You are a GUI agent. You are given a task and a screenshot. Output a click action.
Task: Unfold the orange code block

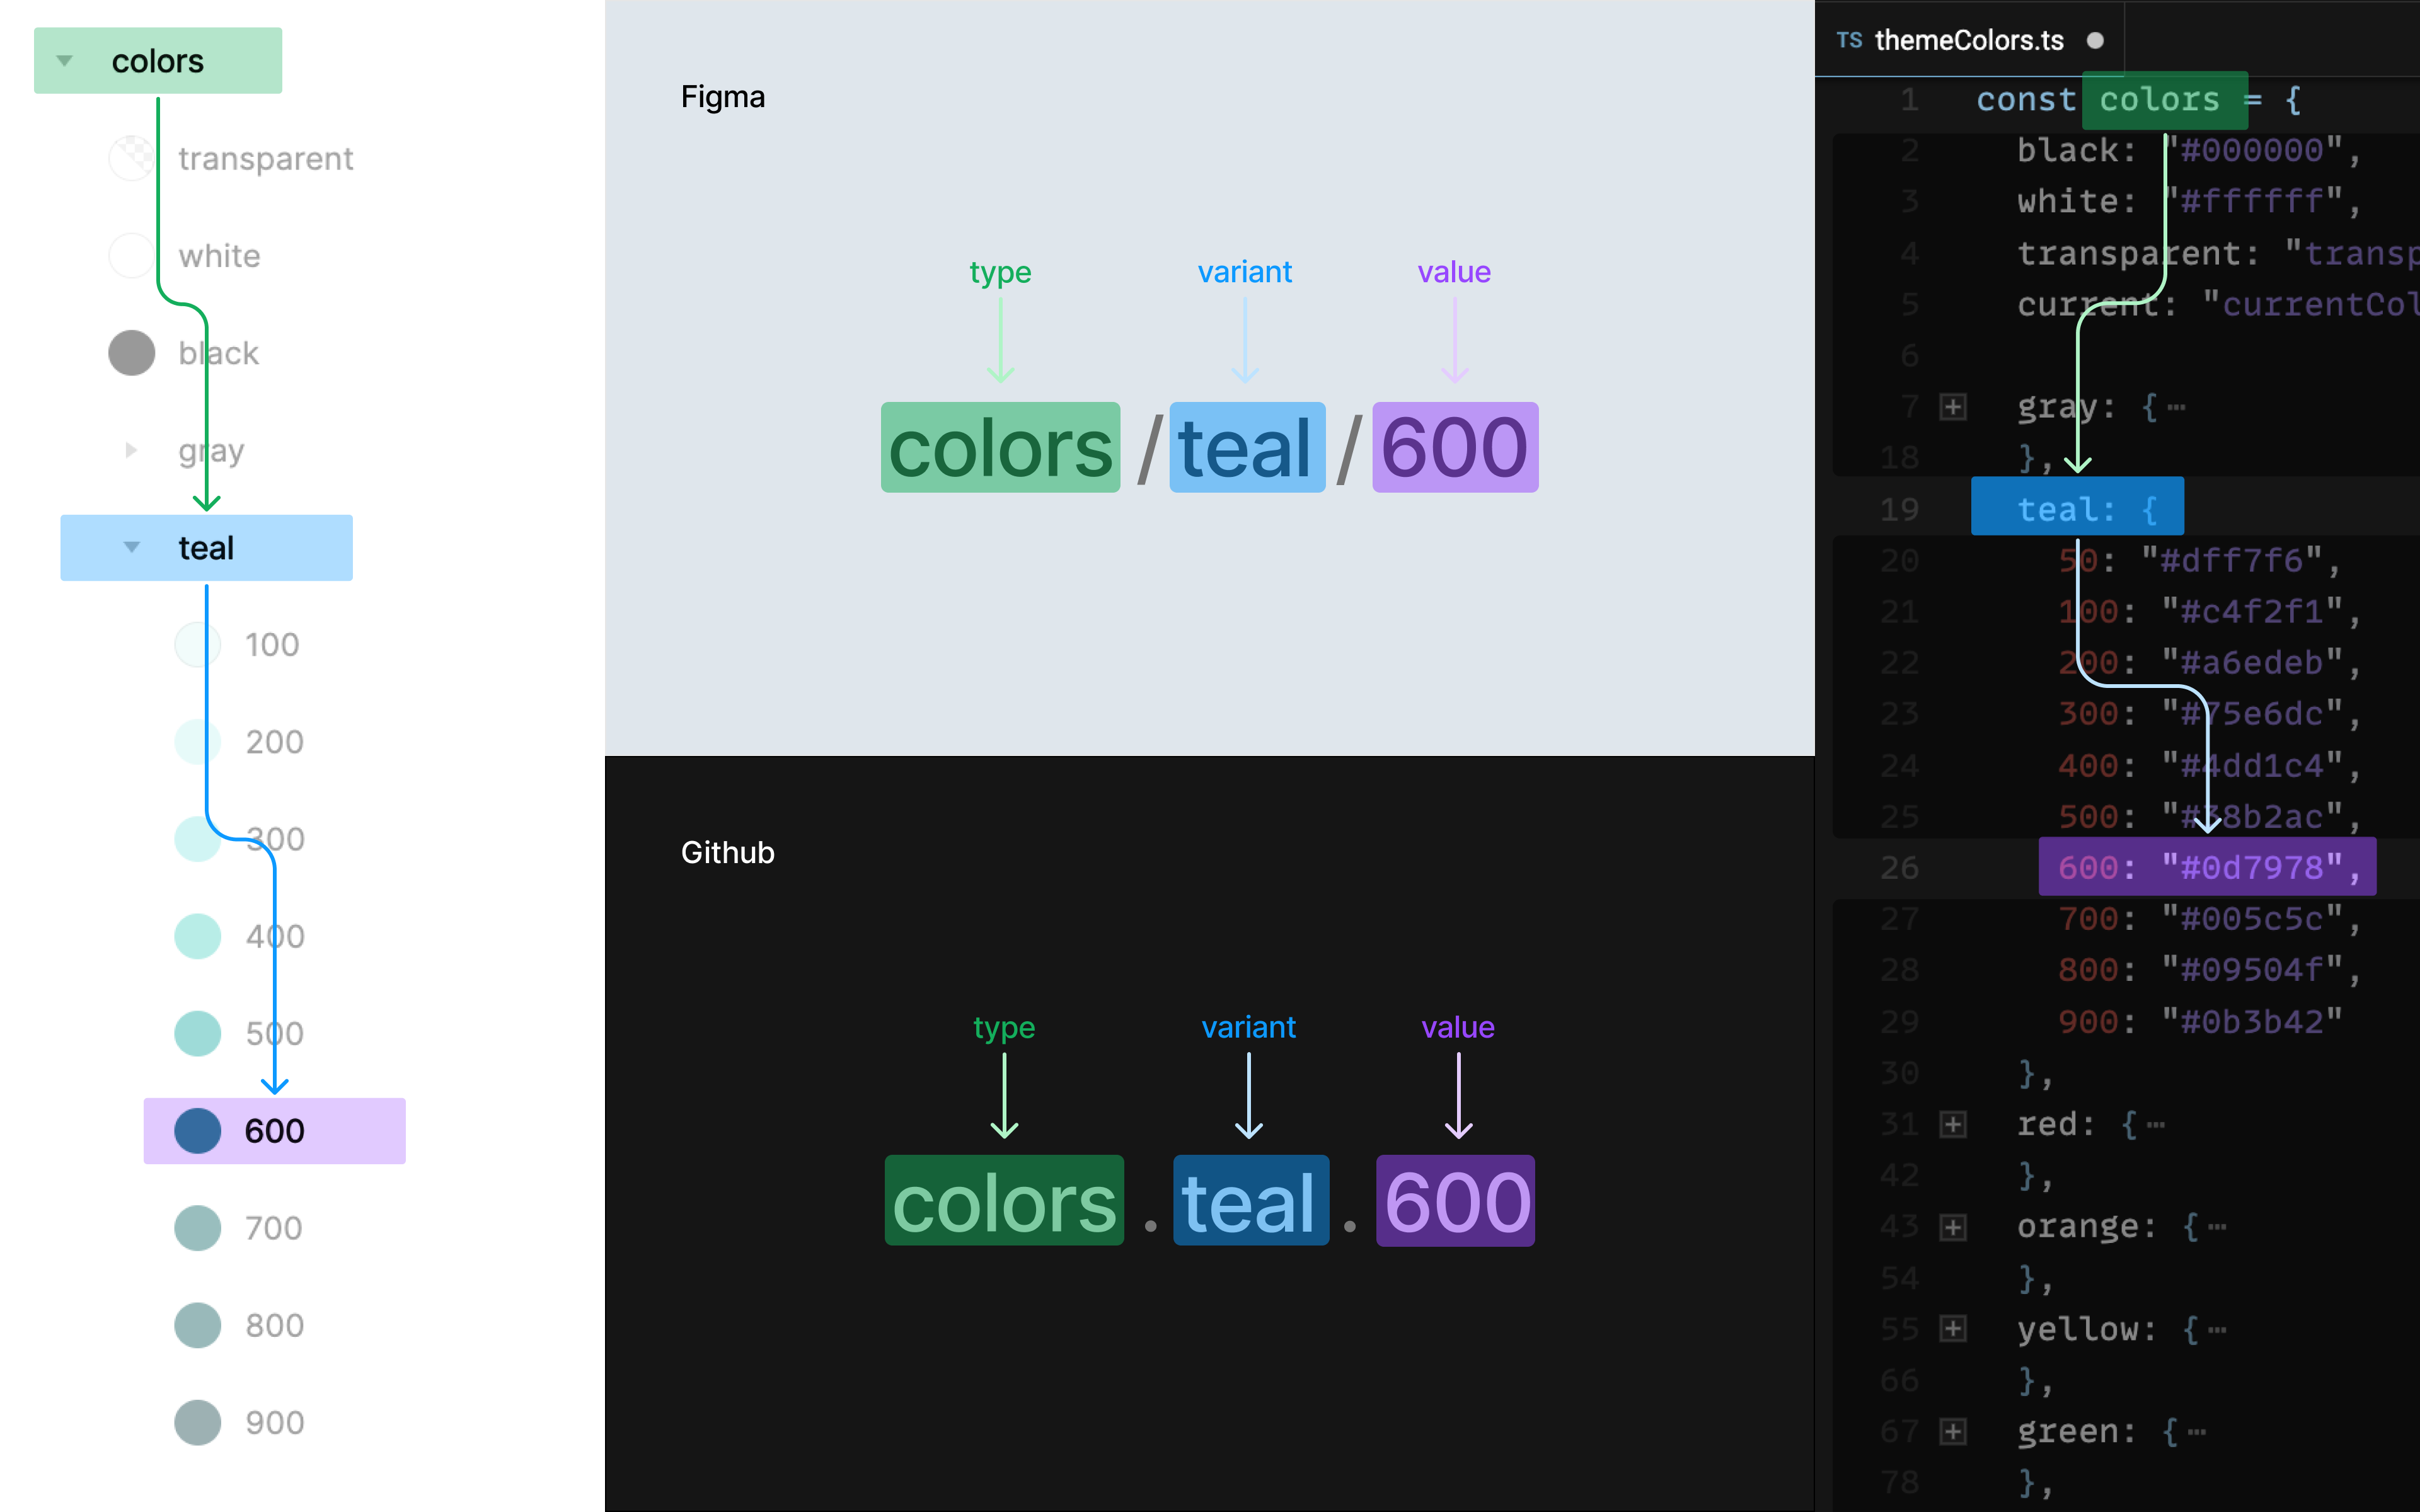click(1953, 1227)
